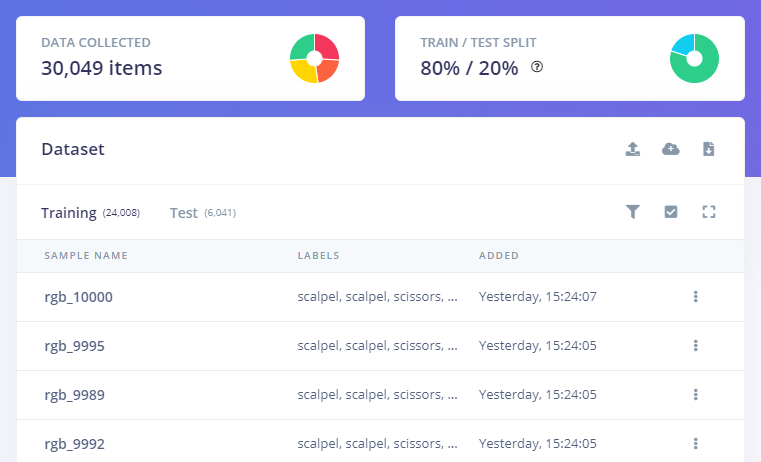761x462 pixels.
Task: Open three-dot menu for rgb_9989
Action: [695, 395]
